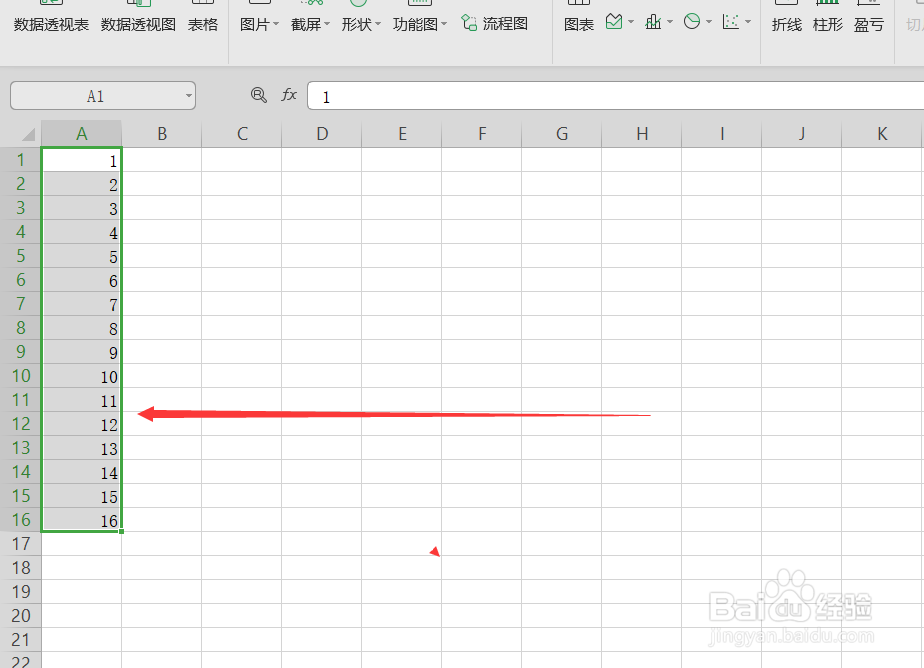Open the 形状 shapes dropdown
The width and height of the screenshot is (924, 668).
coord(361,24)
